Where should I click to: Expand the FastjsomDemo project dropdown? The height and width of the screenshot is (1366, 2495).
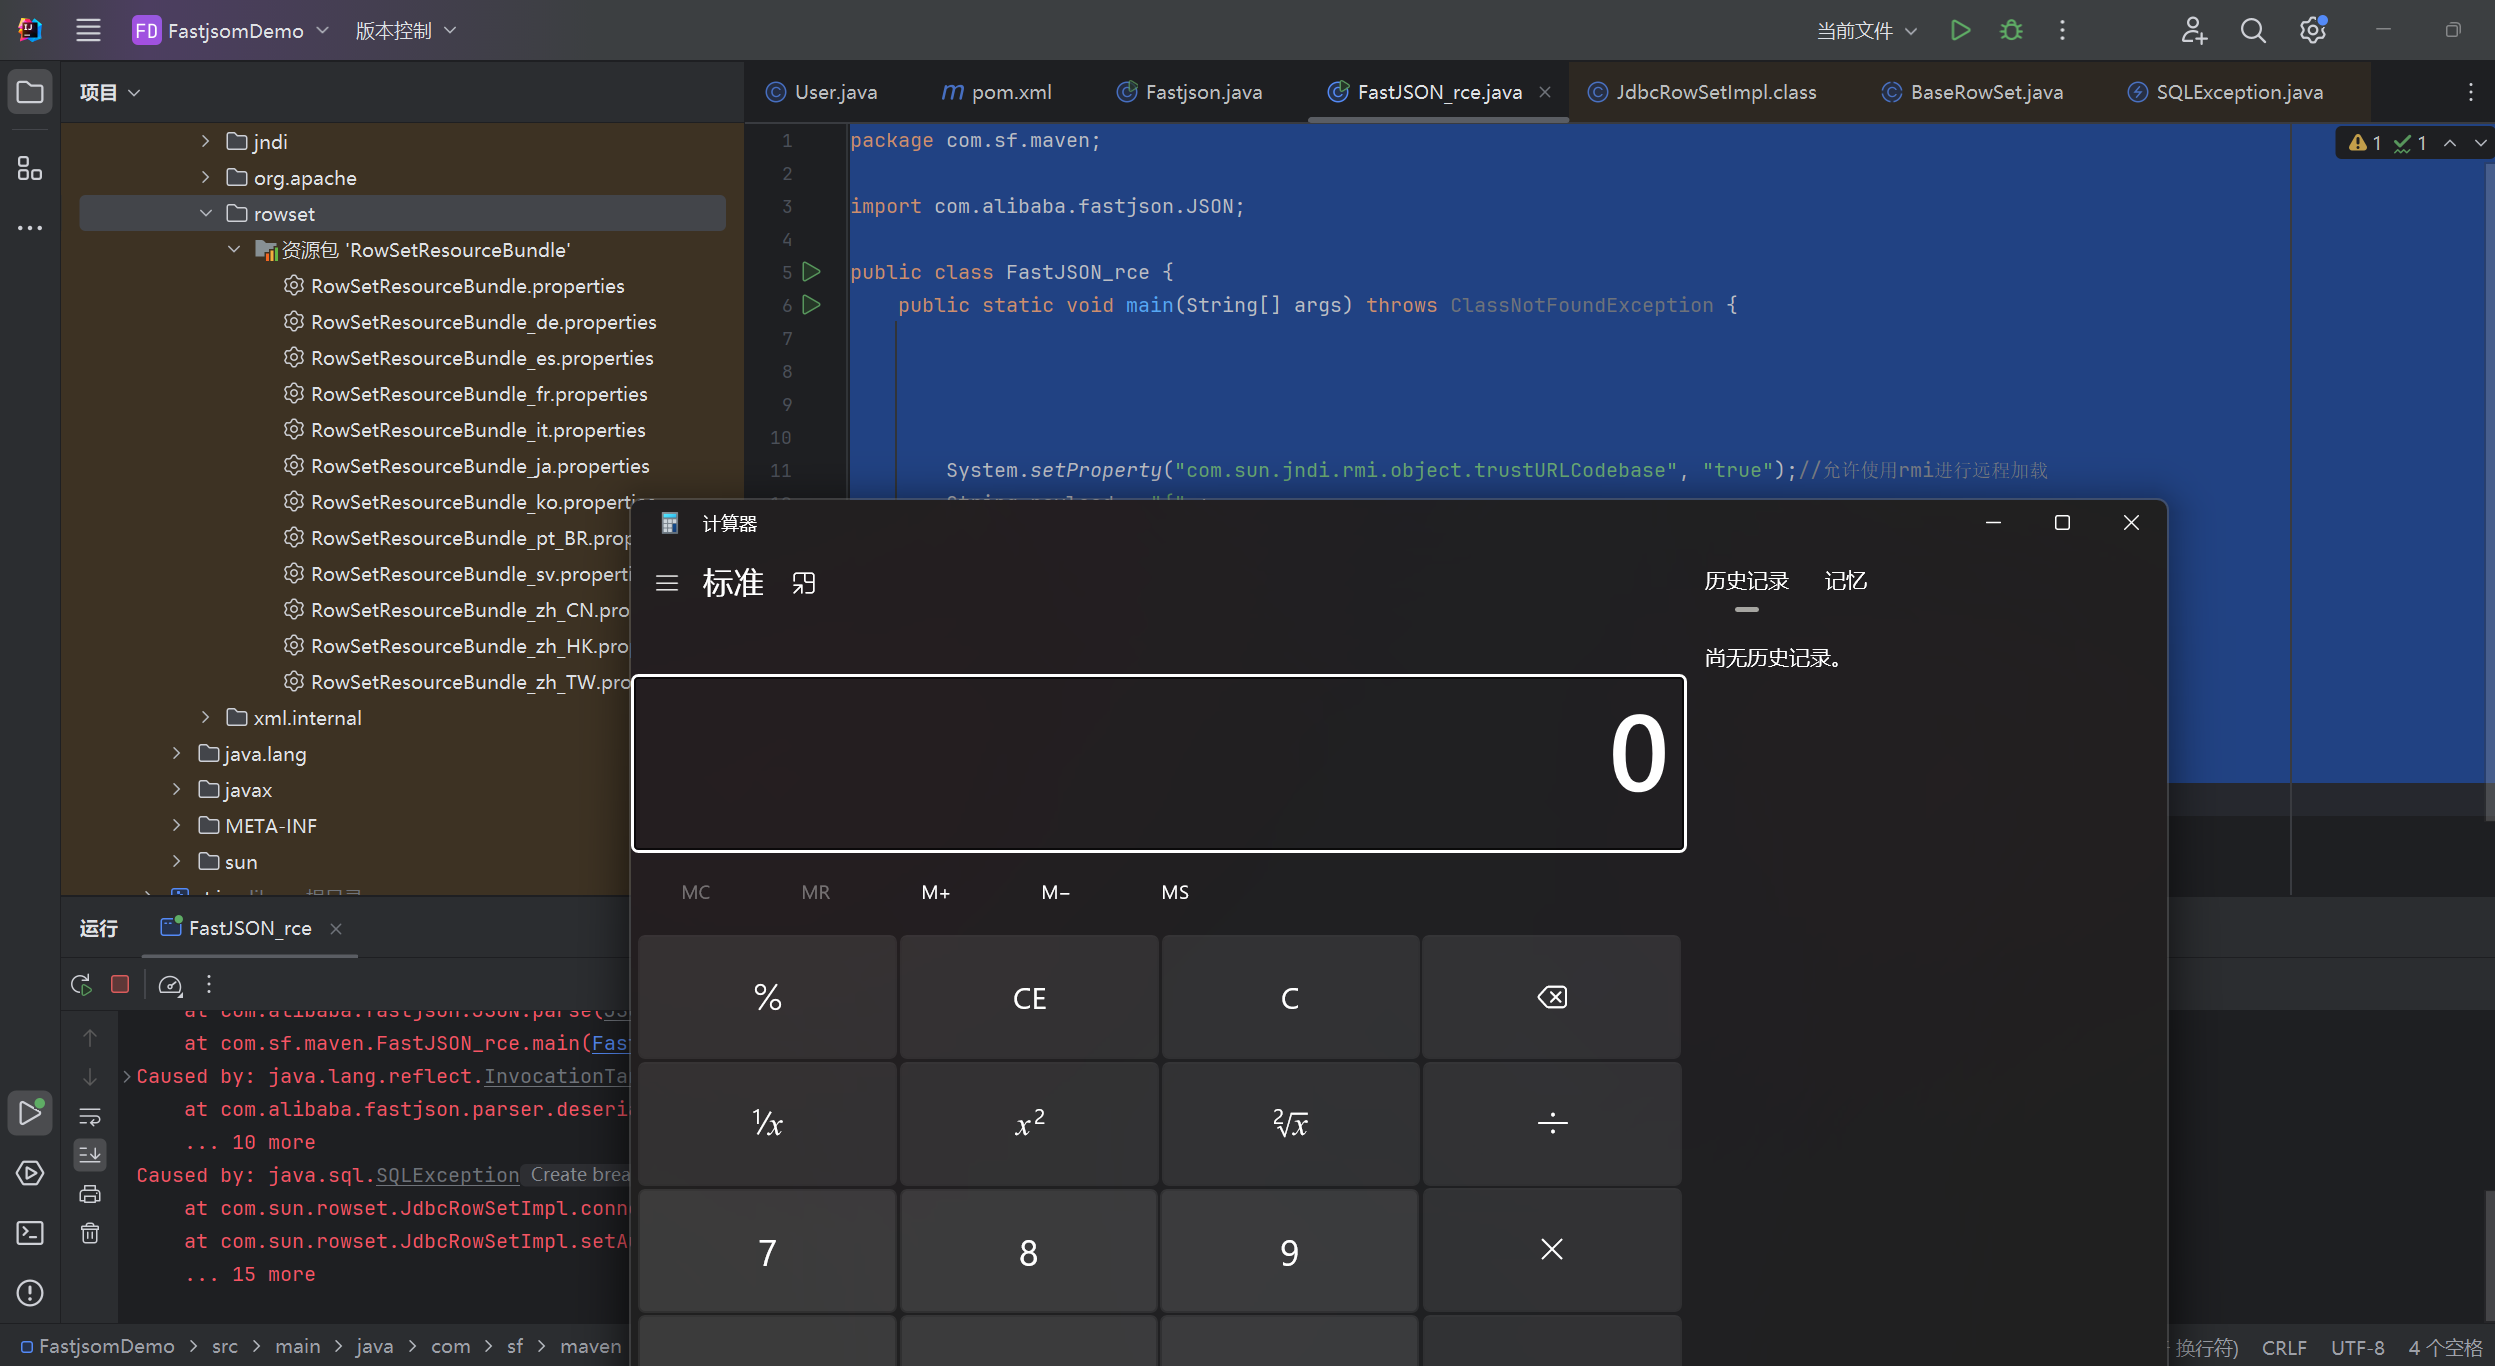tap(231, 30)
